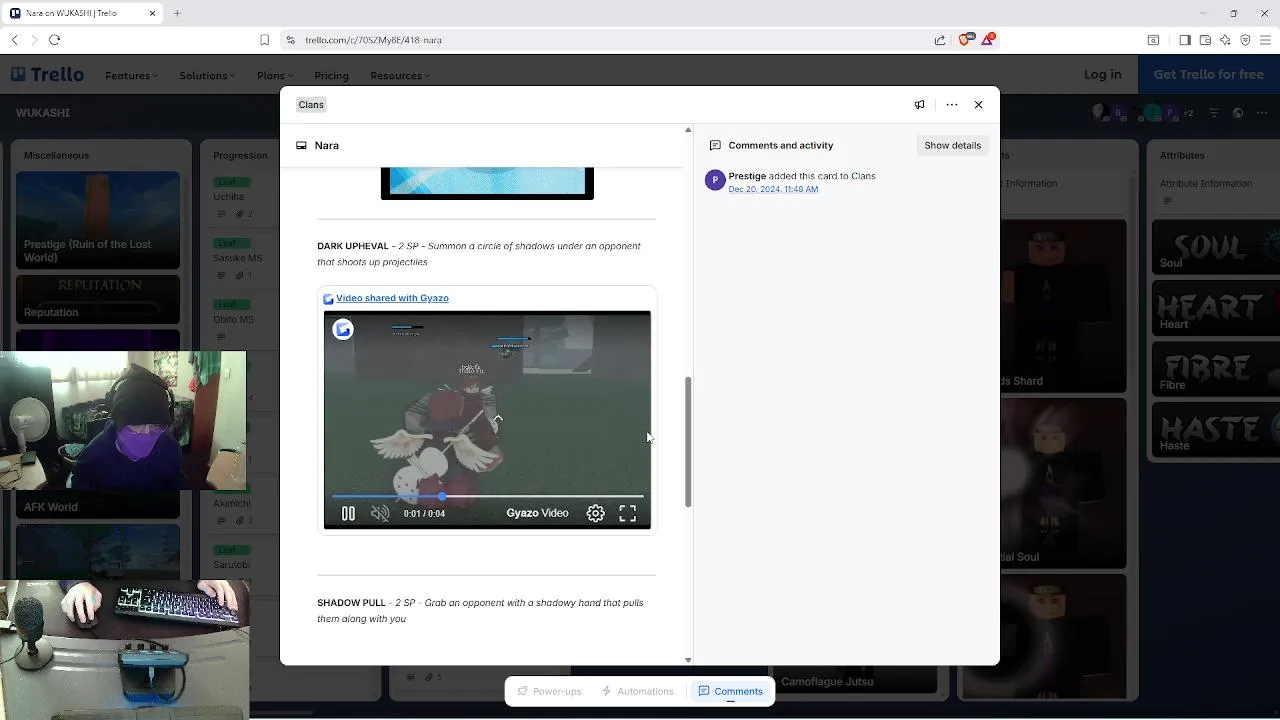Click the address bar URL field
The image size is (1280, 720).
tap(610, 40)
